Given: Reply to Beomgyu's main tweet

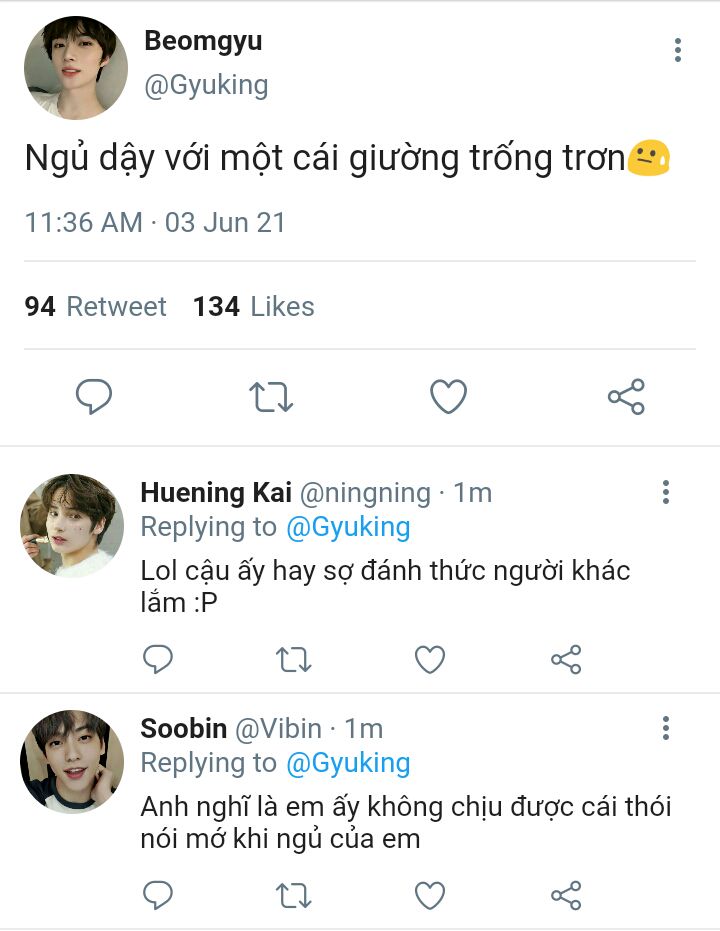Looking at the screenshot, I should pyautogui.click(x=94, y=397).
